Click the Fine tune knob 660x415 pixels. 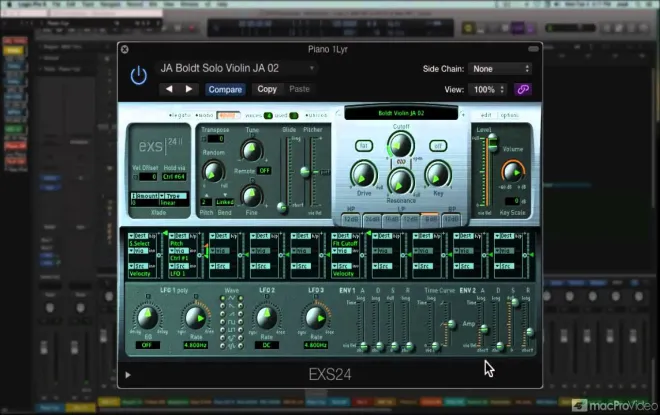click(x=252, y=195)
